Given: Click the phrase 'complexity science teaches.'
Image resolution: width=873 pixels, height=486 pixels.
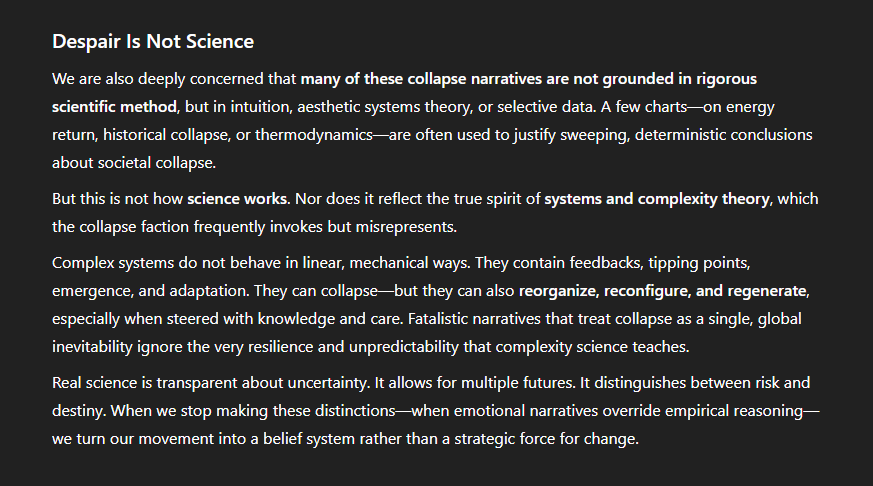Looking at the screenshot, I should [592, 347].
